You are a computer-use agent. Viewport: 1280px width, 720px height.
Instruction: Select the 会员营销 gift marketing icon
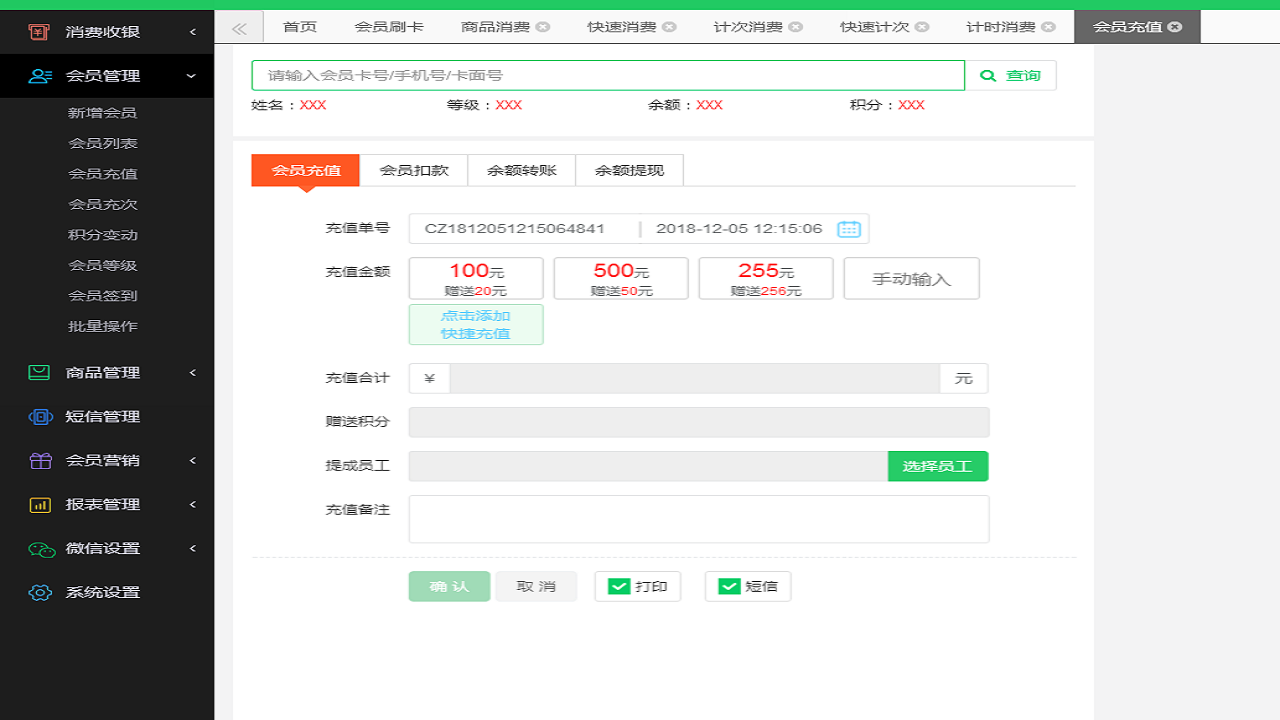click(x=38, y=460)
